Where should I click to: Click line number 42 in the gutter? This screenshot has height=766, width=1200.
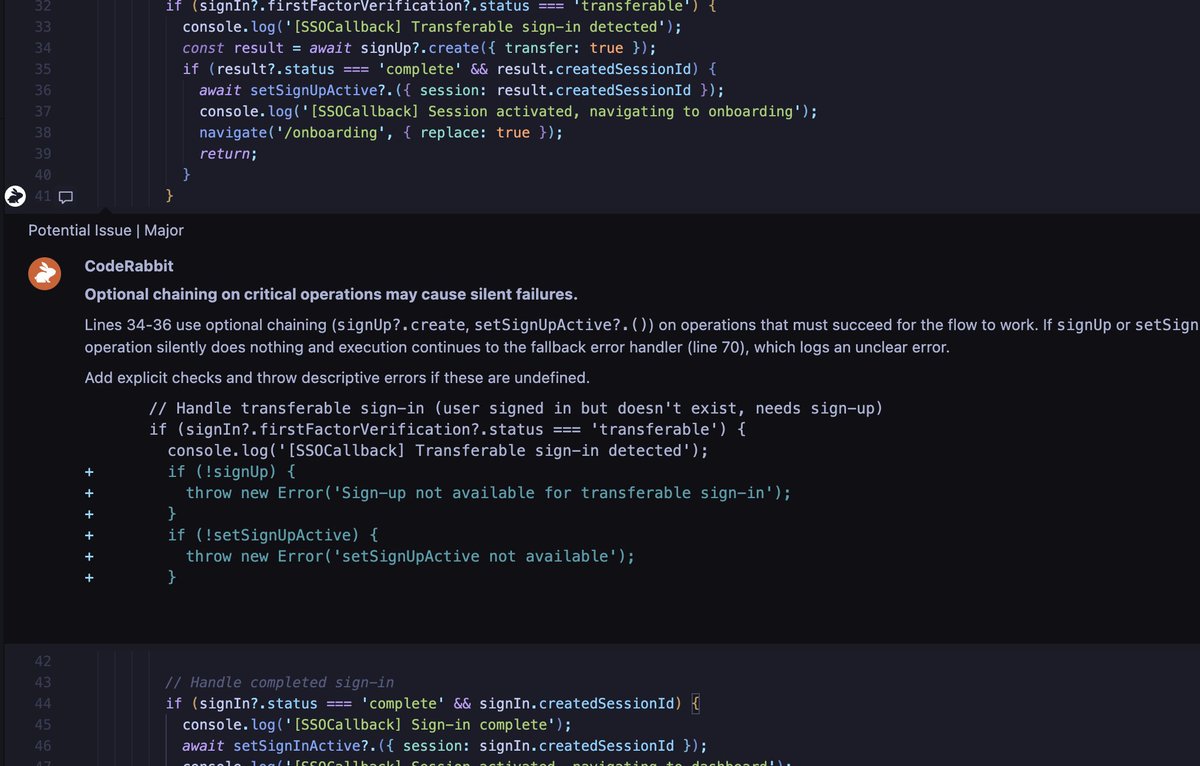[x=43, y=661]
